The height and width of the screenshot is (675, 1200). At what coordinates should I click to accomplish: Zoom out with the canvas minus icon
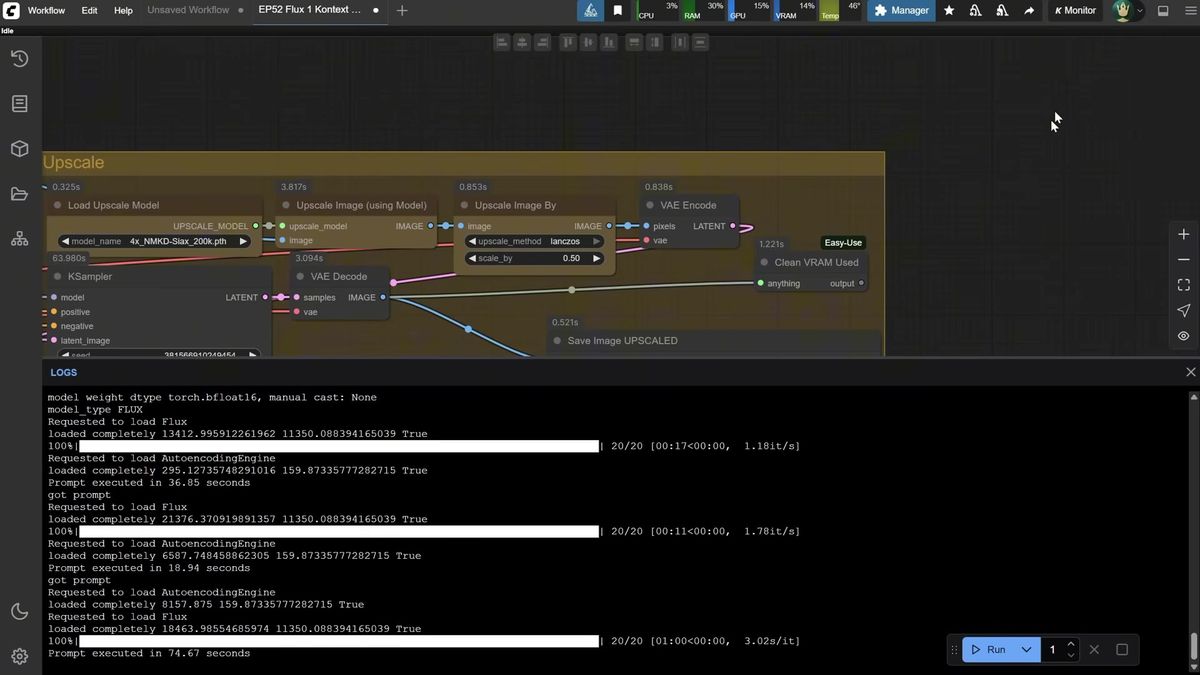click(x=1184, y=260)
